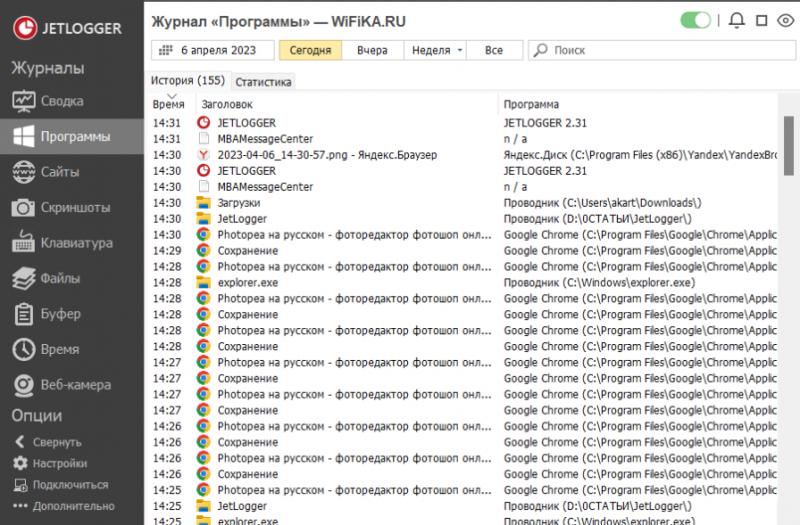800x525 pixels.
Task: Open the Сайты globe icon
Action: [23, 172]
